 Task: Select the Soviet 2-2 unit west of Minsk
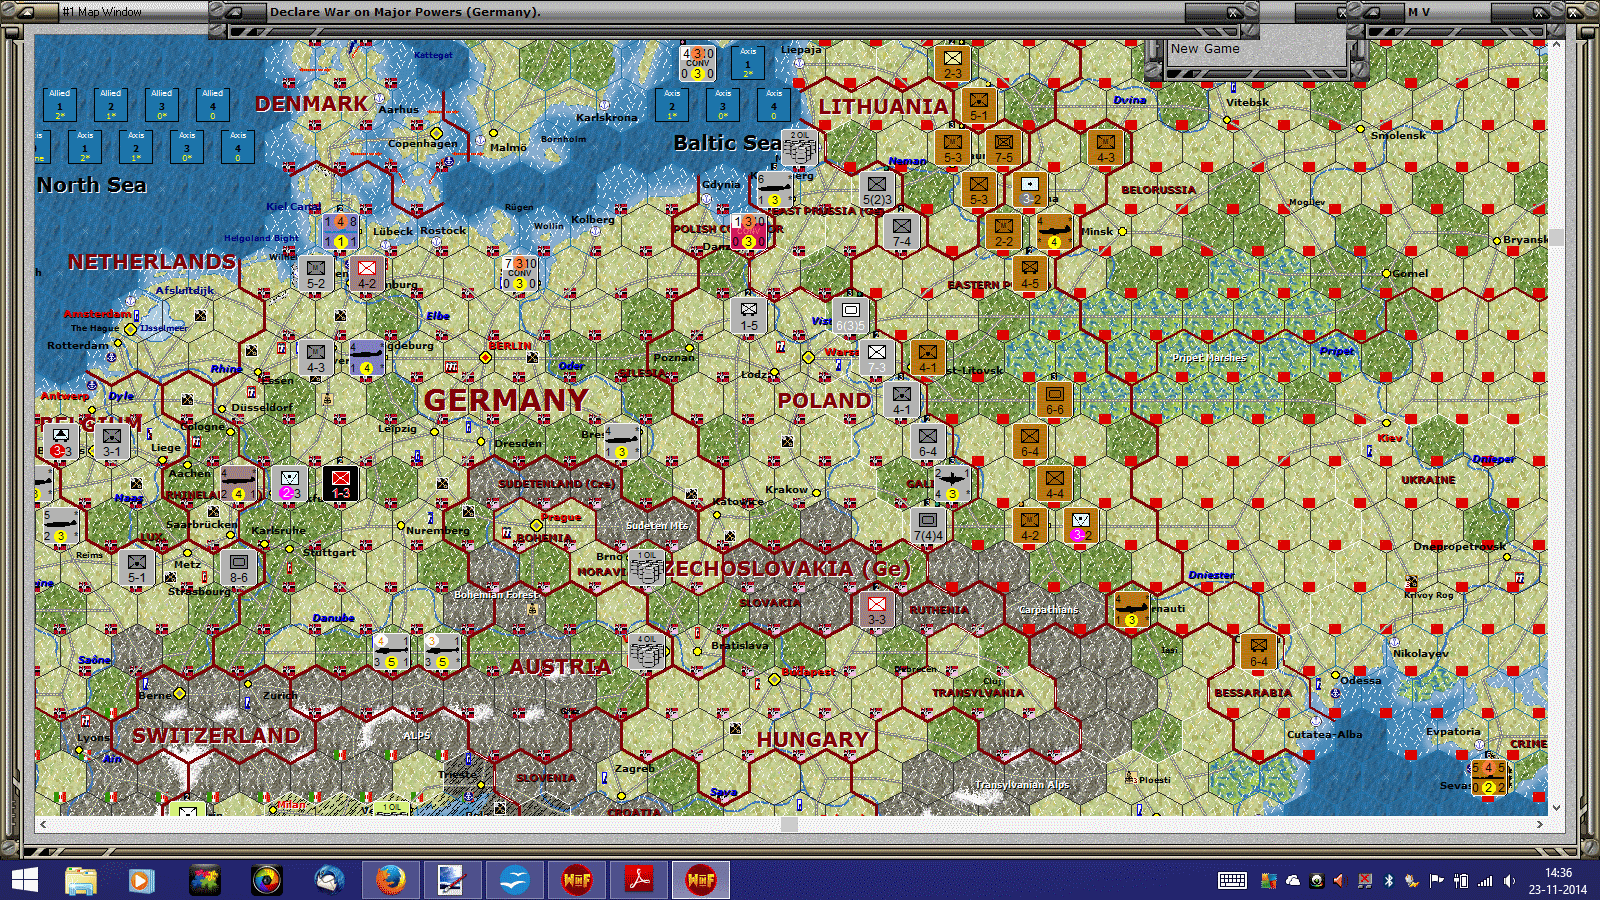pos(1004,231)
